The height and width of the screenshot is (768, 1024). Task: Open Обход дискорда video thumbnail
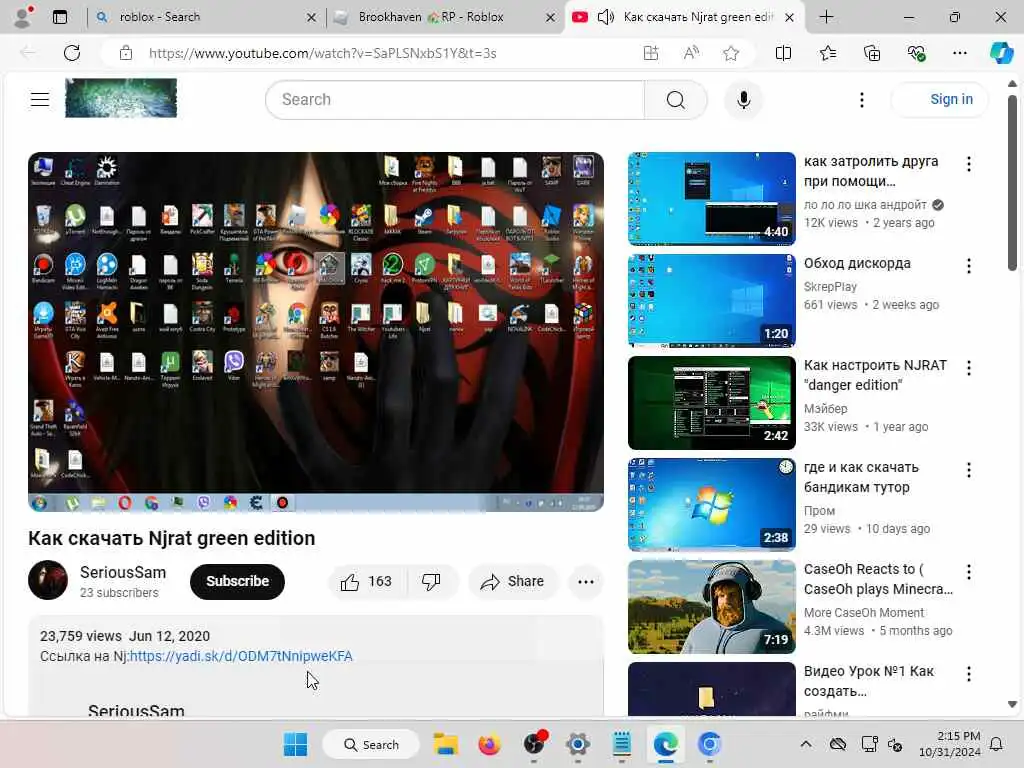(x=712, y=300)
